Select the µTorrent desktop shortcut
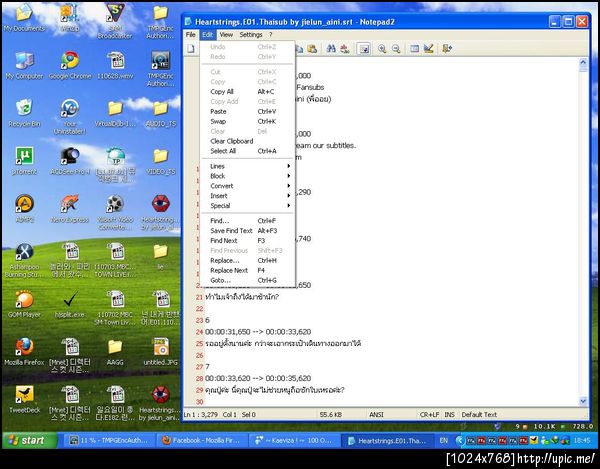The width and height of the screenshot is (600, 469). point(24,160)
